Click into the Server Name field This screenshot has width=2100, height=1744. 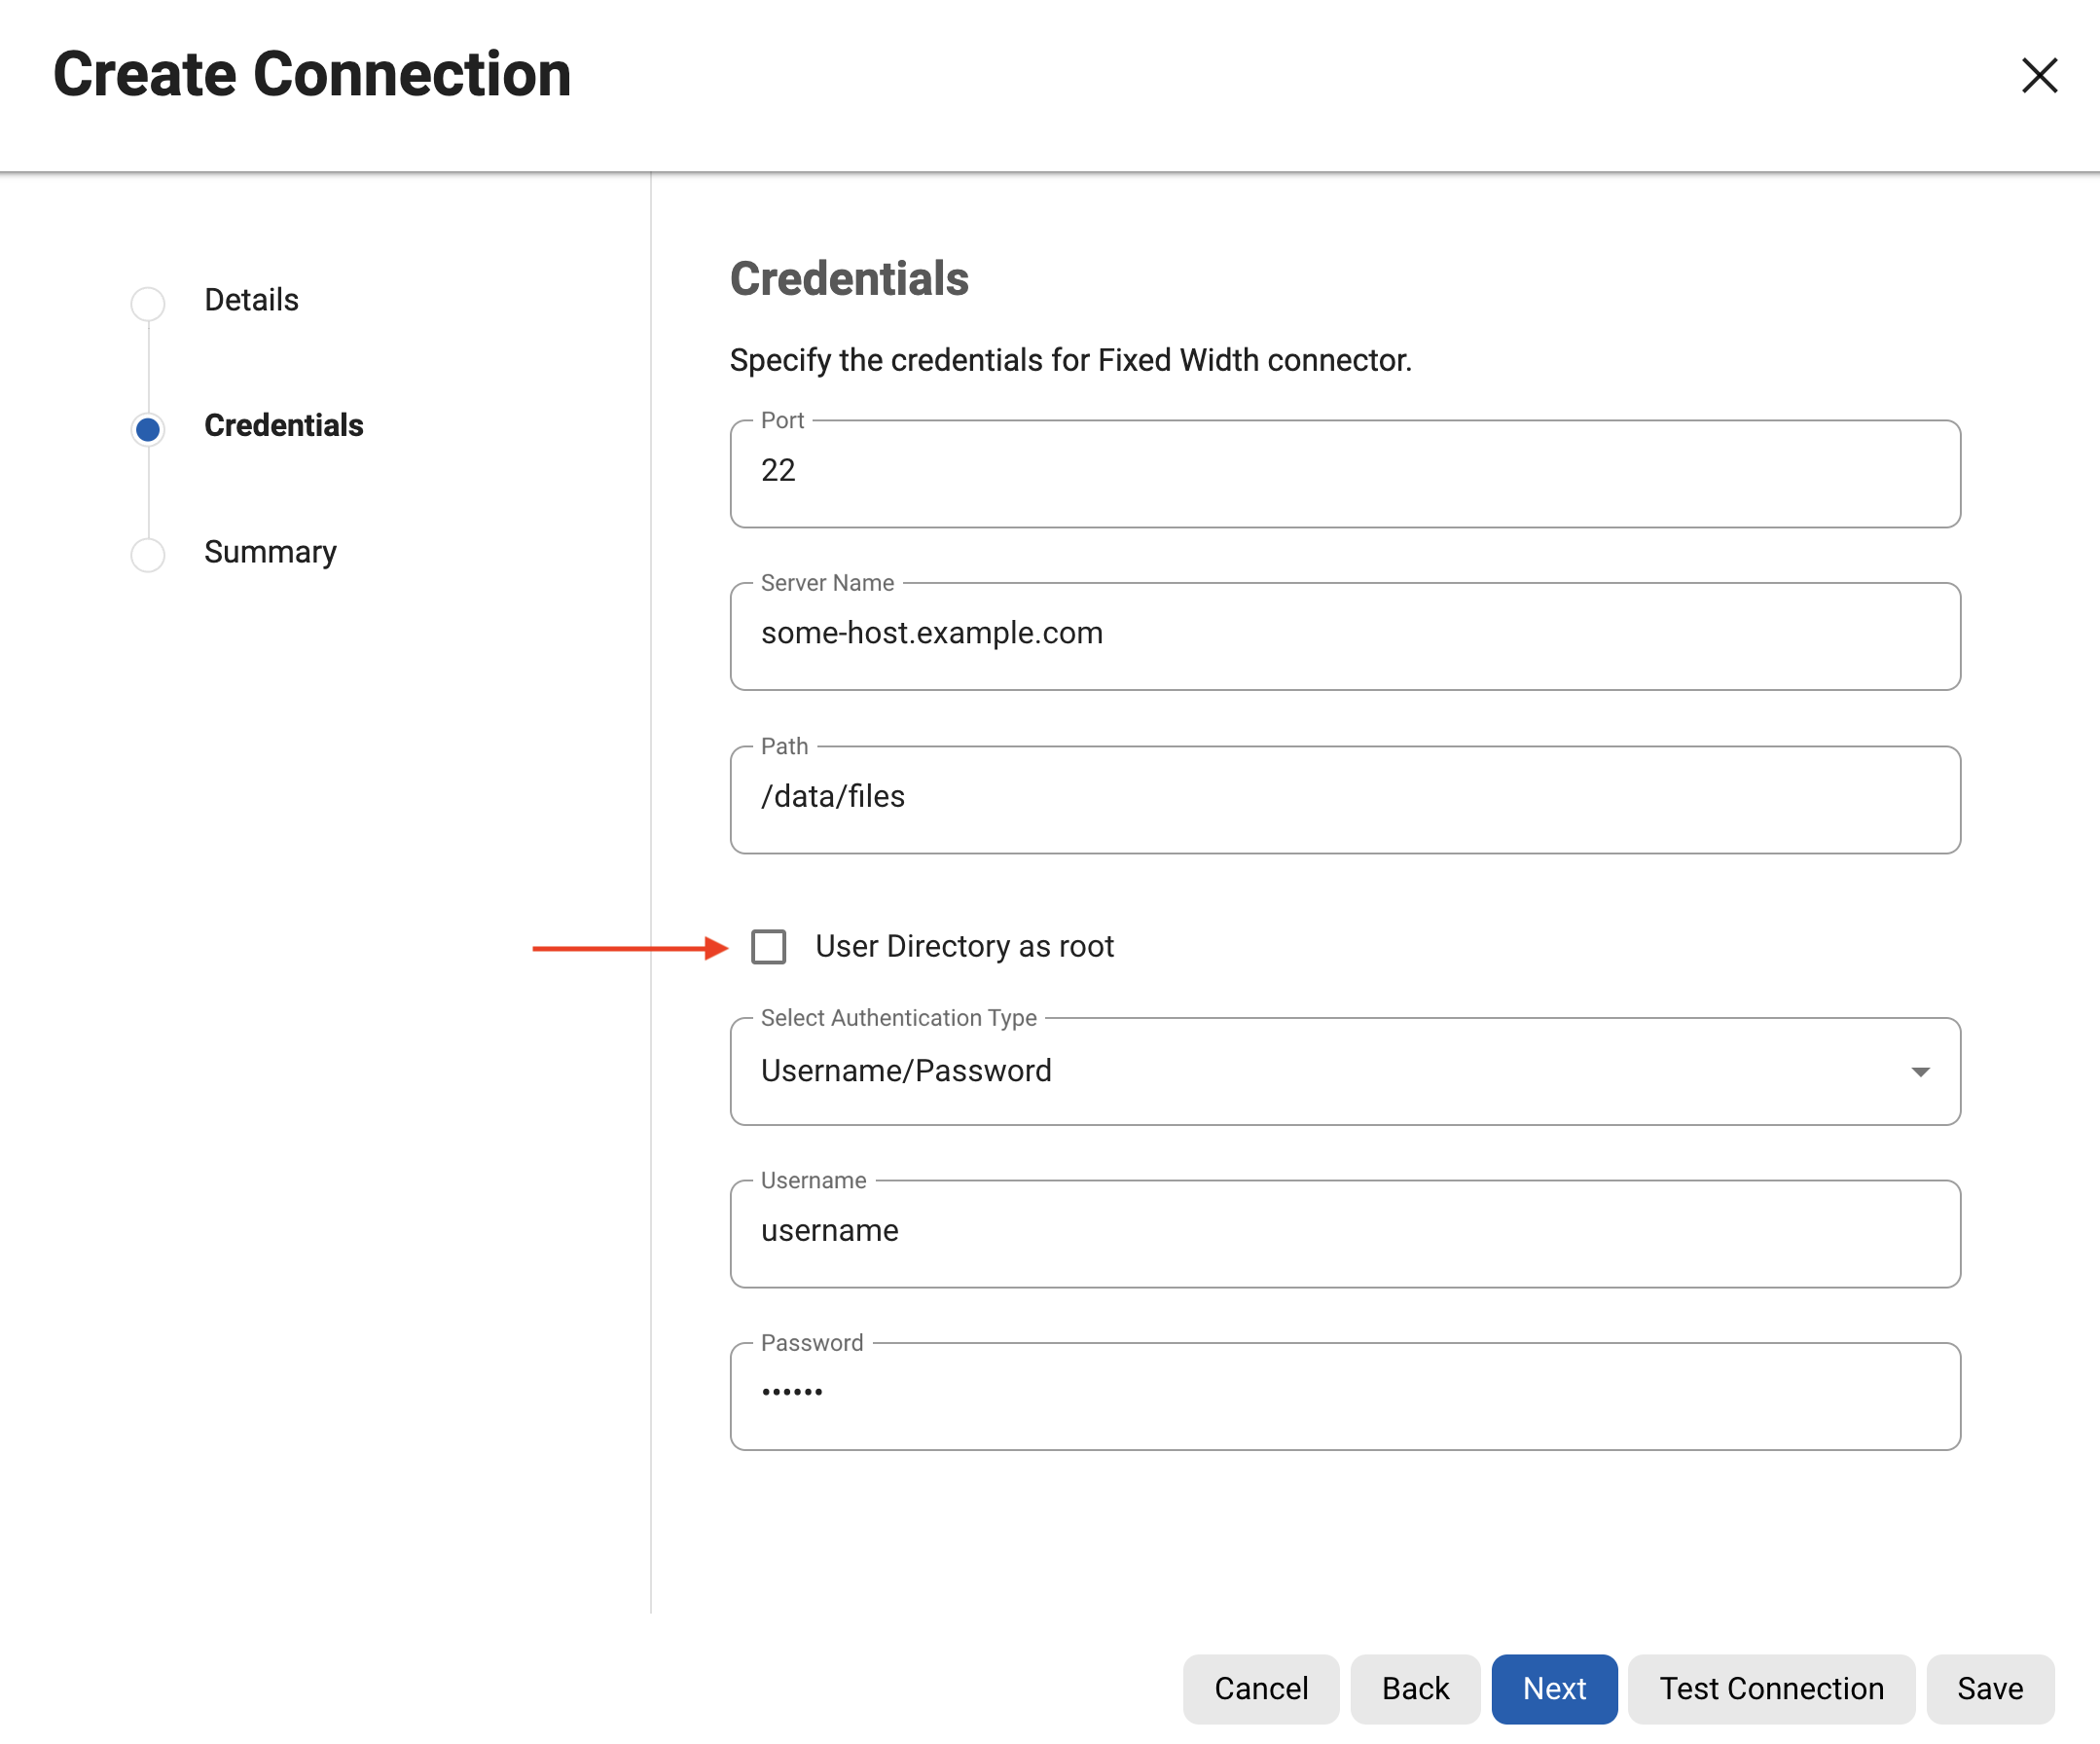coord(1344,635)
